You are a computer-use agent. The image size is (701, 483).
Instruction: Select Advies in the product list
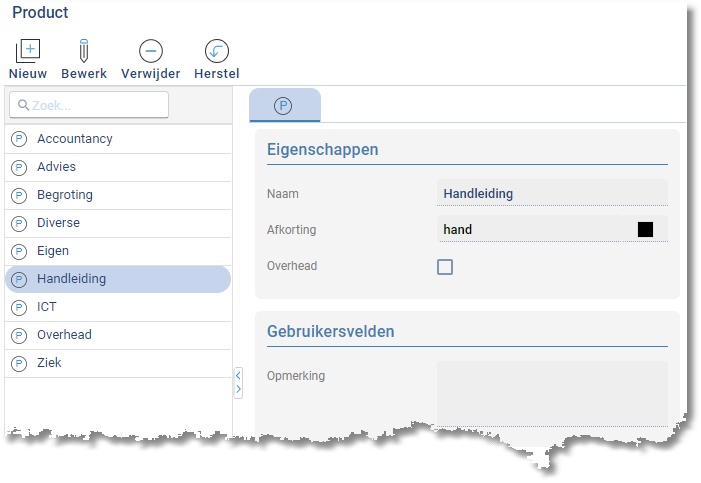click(56, 167)
